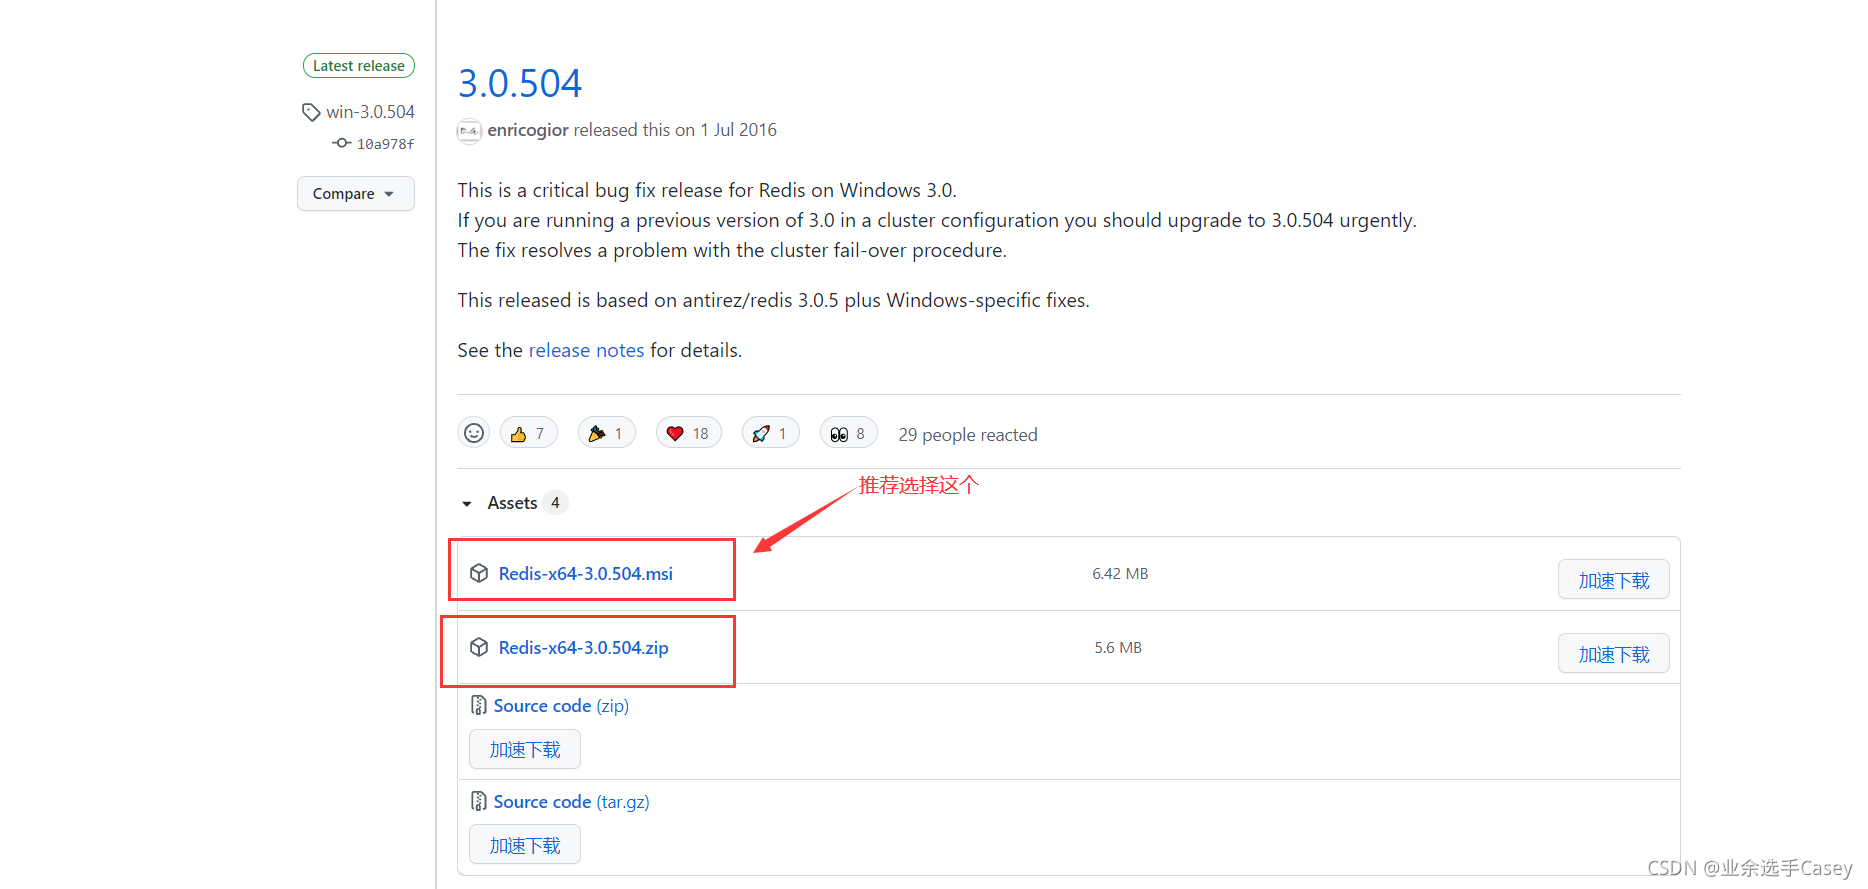Click the Assets count badge 4
This screenshot has width=1868, height=889.
pos(555,503)
